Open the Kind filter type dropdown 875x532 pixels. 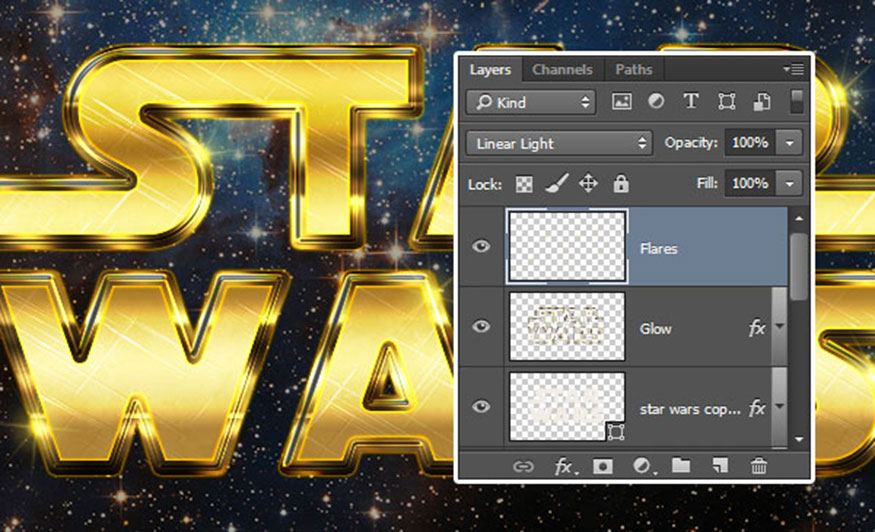click(x=531, y=102)
